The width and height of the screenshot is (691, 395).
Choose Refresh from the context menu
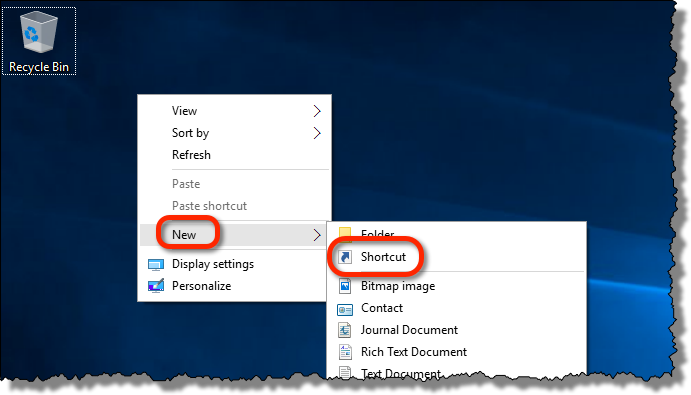pyautogui.click(x=234, y=155)
